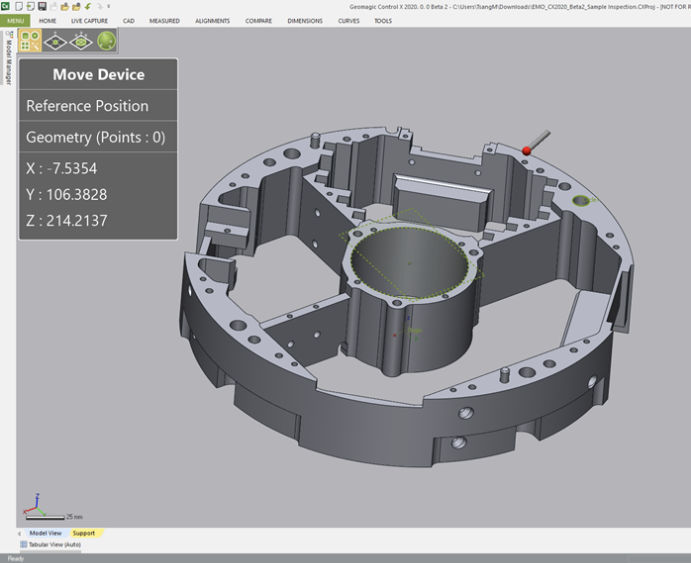Click the green undo arrow icon
Image resolution: width=691 pixels, height=563 pixels.
(88, 6)
